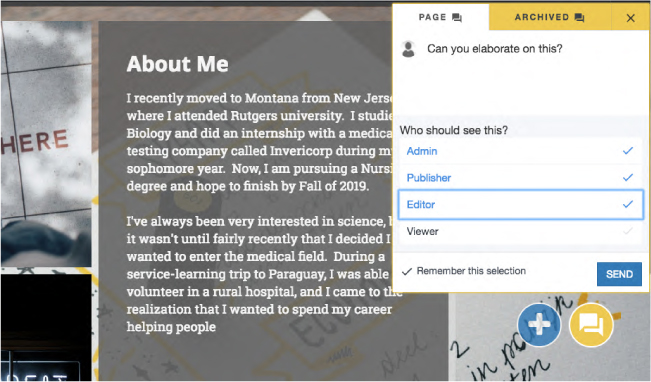
Task: Switch to the ARCHIVED tab
Action: (x=549, y=17)
